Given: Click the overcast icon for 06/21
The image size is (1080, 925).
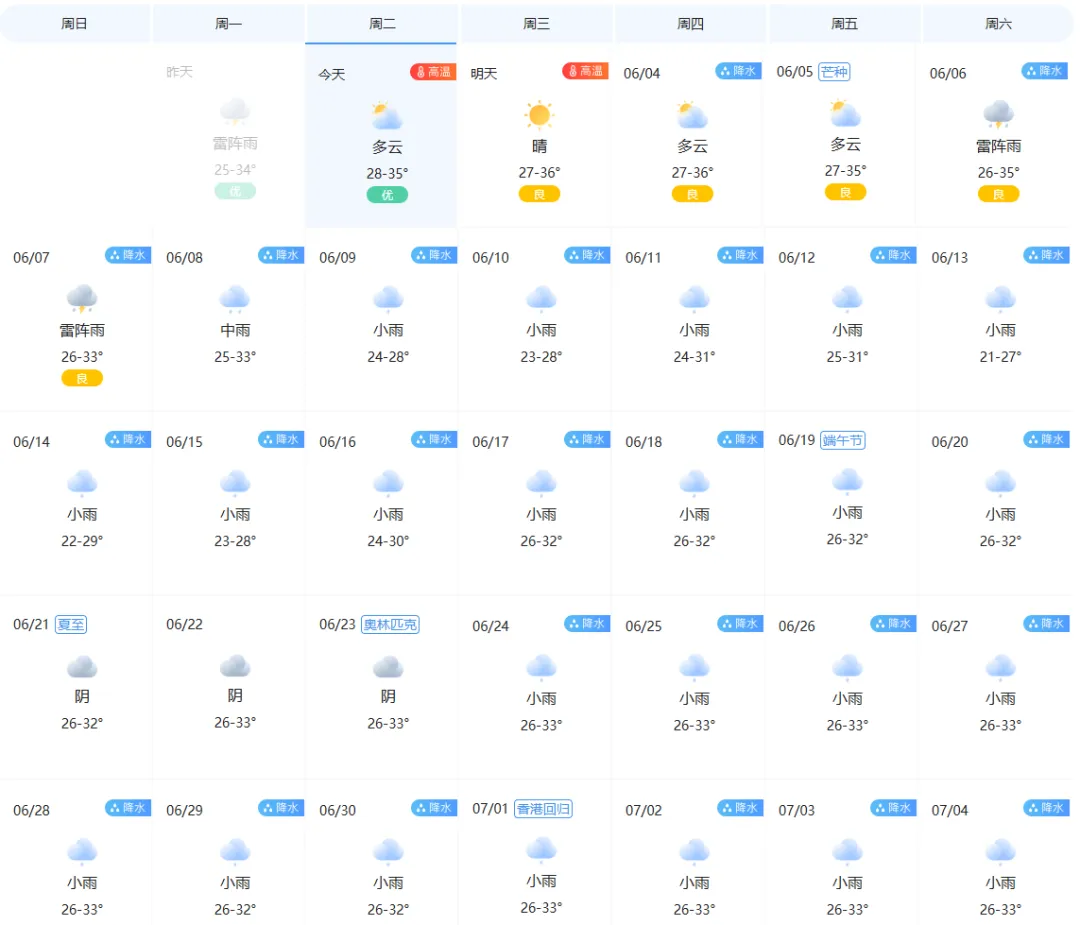Looking at the screenshot, I should 82,667.
